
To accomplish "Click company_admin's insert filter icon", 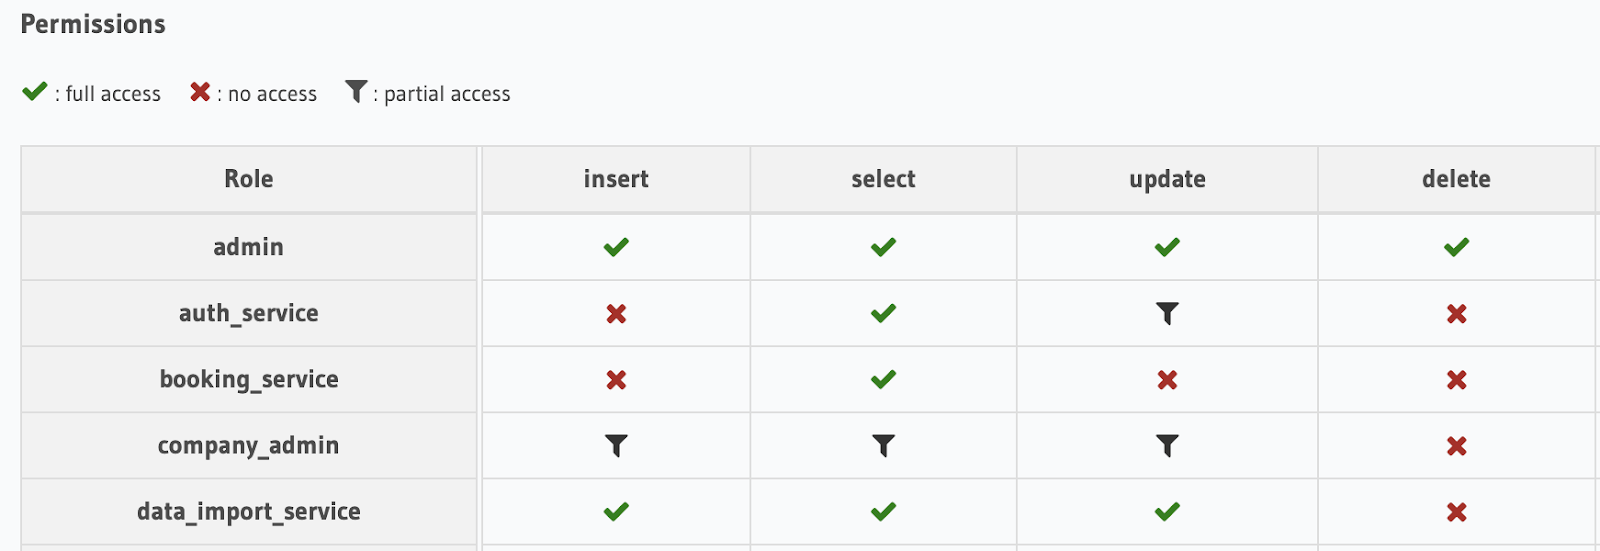I will [x=616, y=446].
